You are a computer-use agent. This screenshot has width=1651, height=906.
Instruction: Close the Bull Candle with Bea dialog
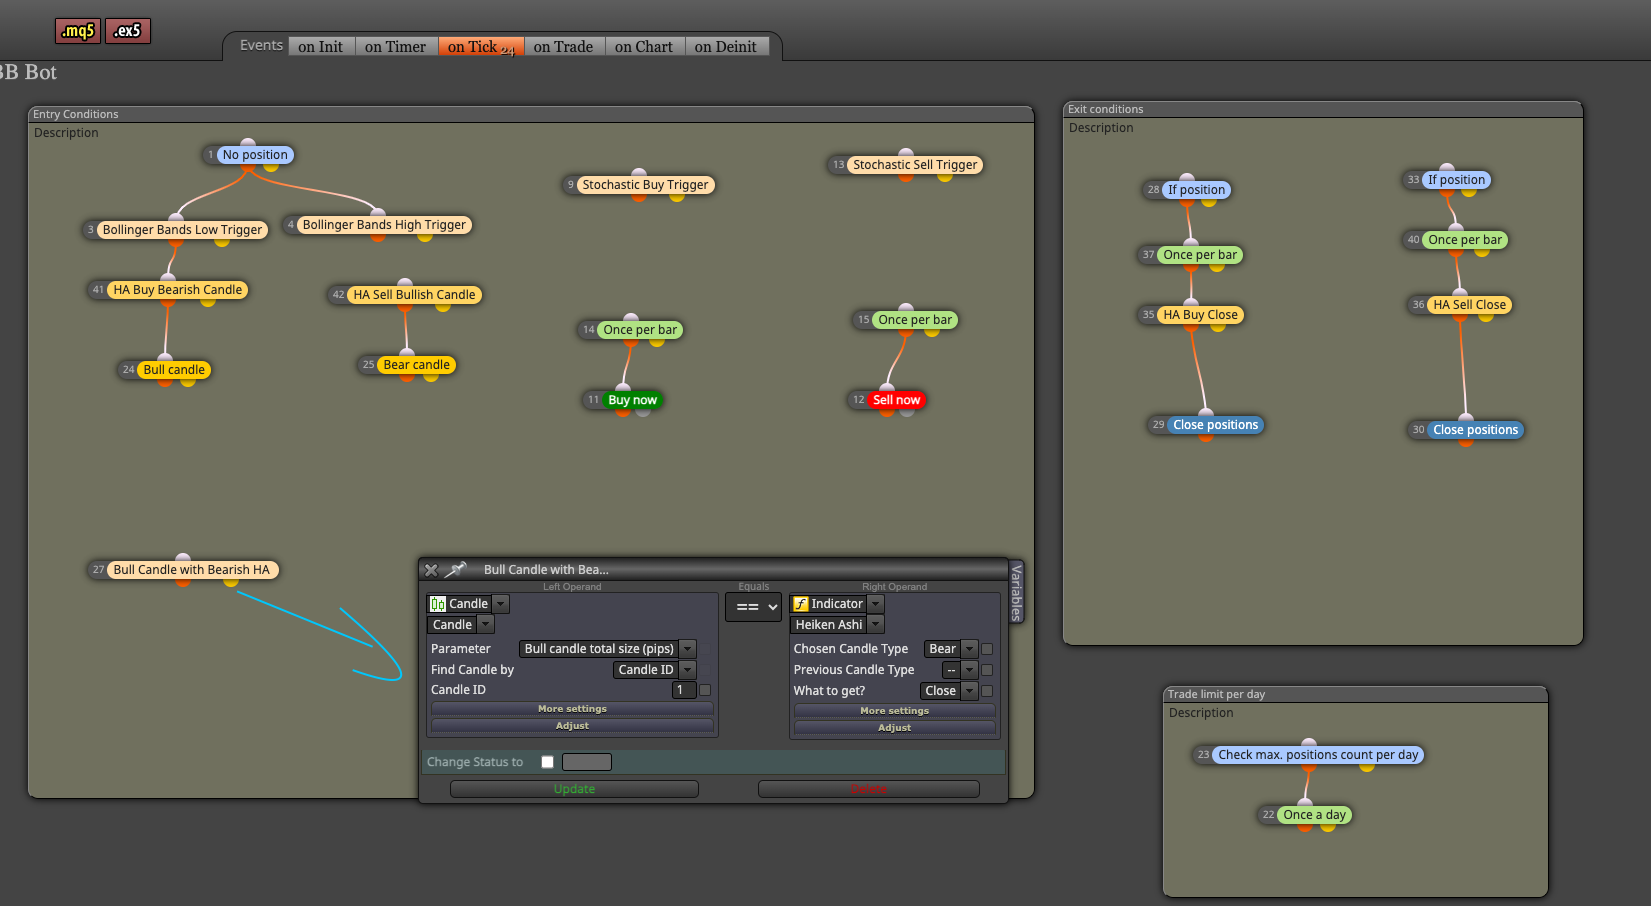431,570
